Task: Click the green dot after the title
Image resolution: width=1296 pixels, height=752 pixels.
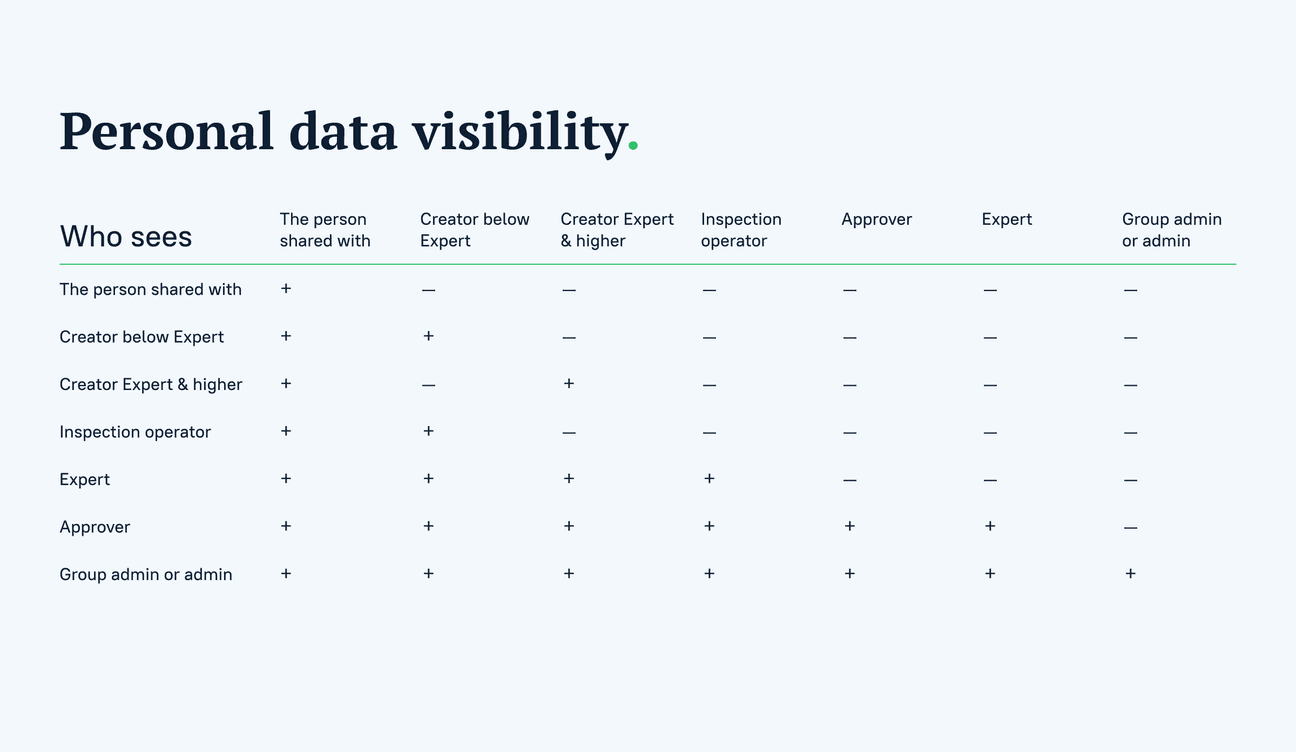Action: point(633,149)
